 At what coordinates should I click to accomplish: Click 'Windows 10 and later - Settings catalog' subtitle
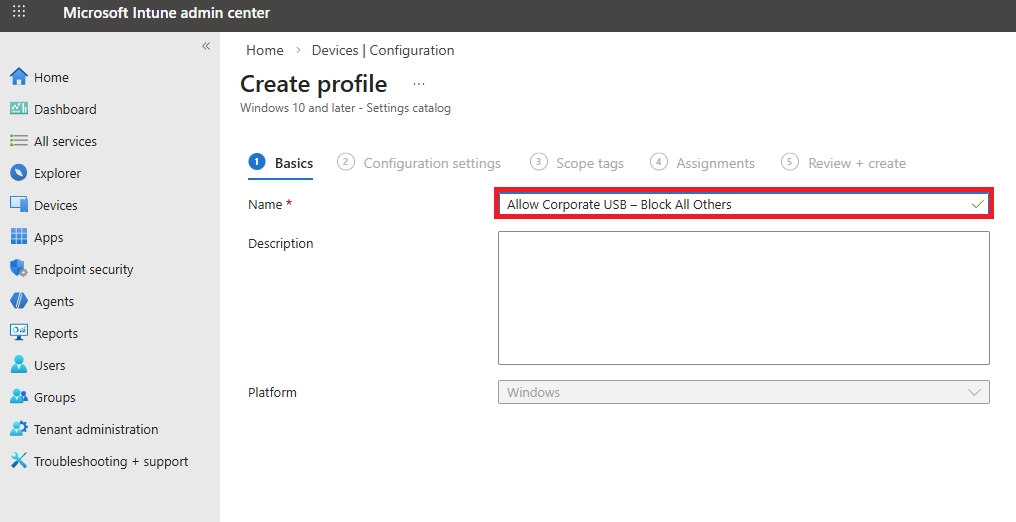(345, 108)
